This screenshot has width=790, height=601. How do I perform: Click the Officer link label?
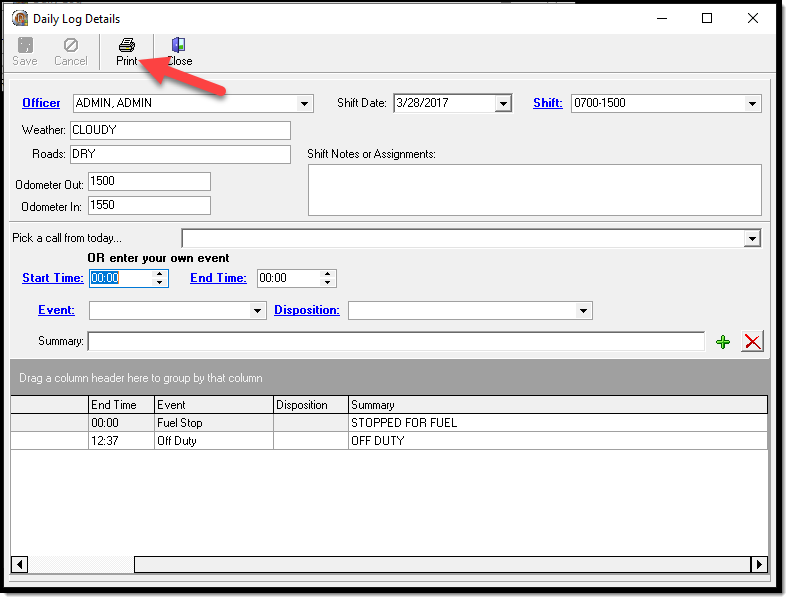pos(41,103)
